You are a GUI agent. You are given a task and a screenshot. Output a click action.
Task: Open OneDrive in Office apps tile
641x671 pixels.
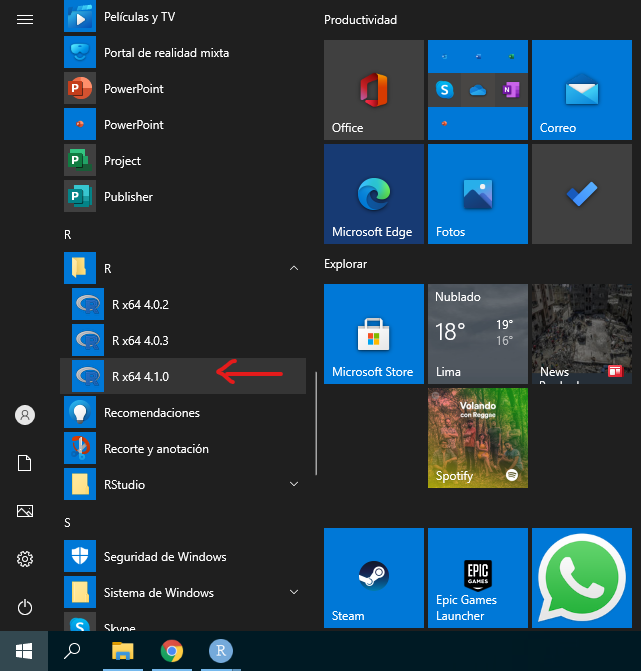click(478, 90)
